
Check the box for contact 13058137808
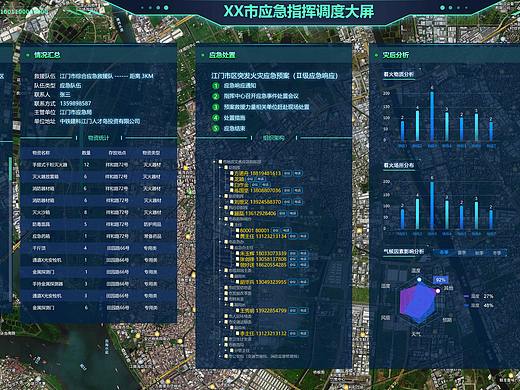tap(237, 259)
